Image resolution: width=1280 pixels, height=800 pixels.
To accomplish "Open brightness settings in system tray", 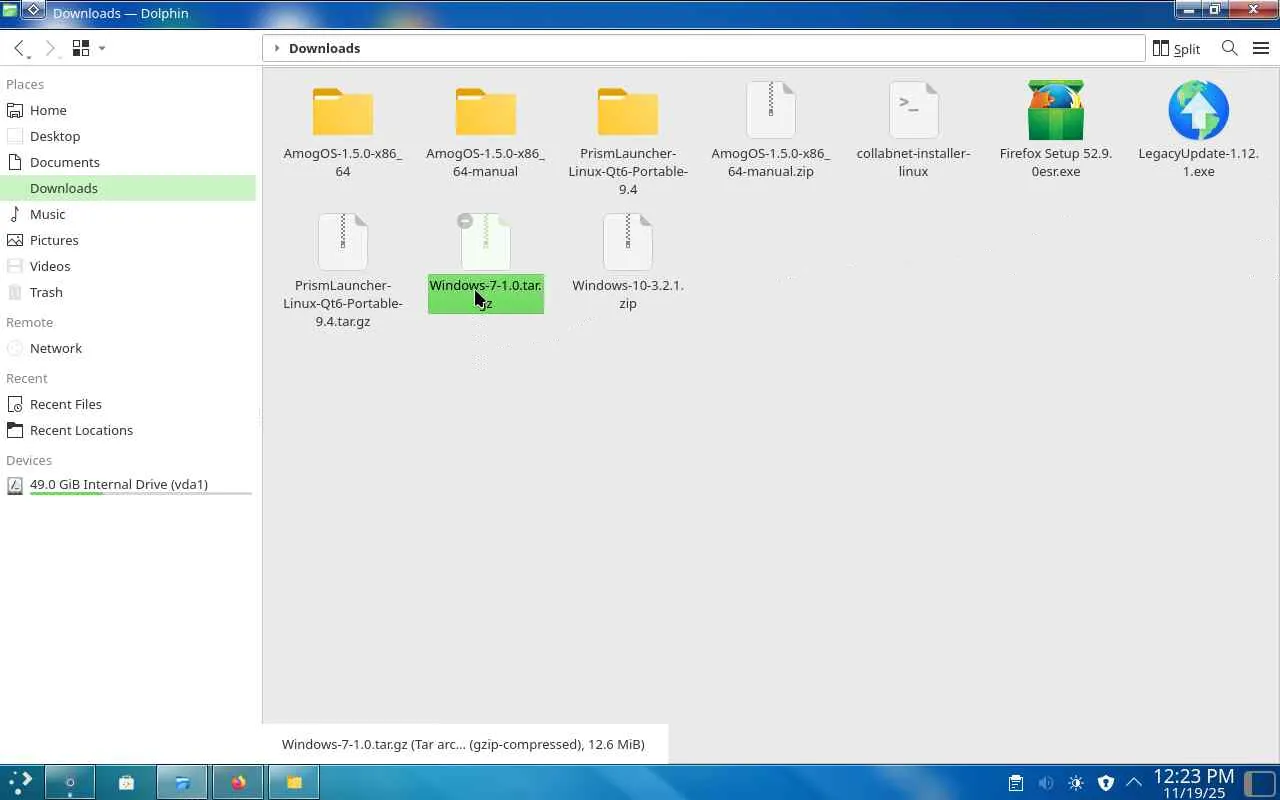I will (x=1076, y=783).
